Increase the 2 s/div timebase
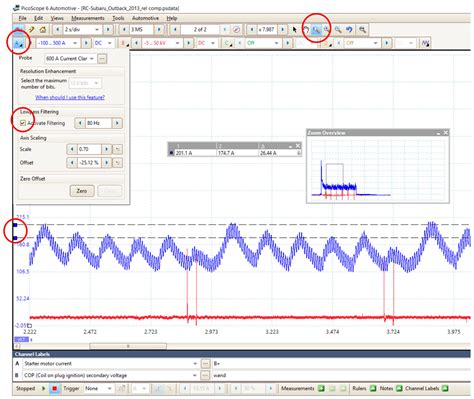 coord(108,30)
